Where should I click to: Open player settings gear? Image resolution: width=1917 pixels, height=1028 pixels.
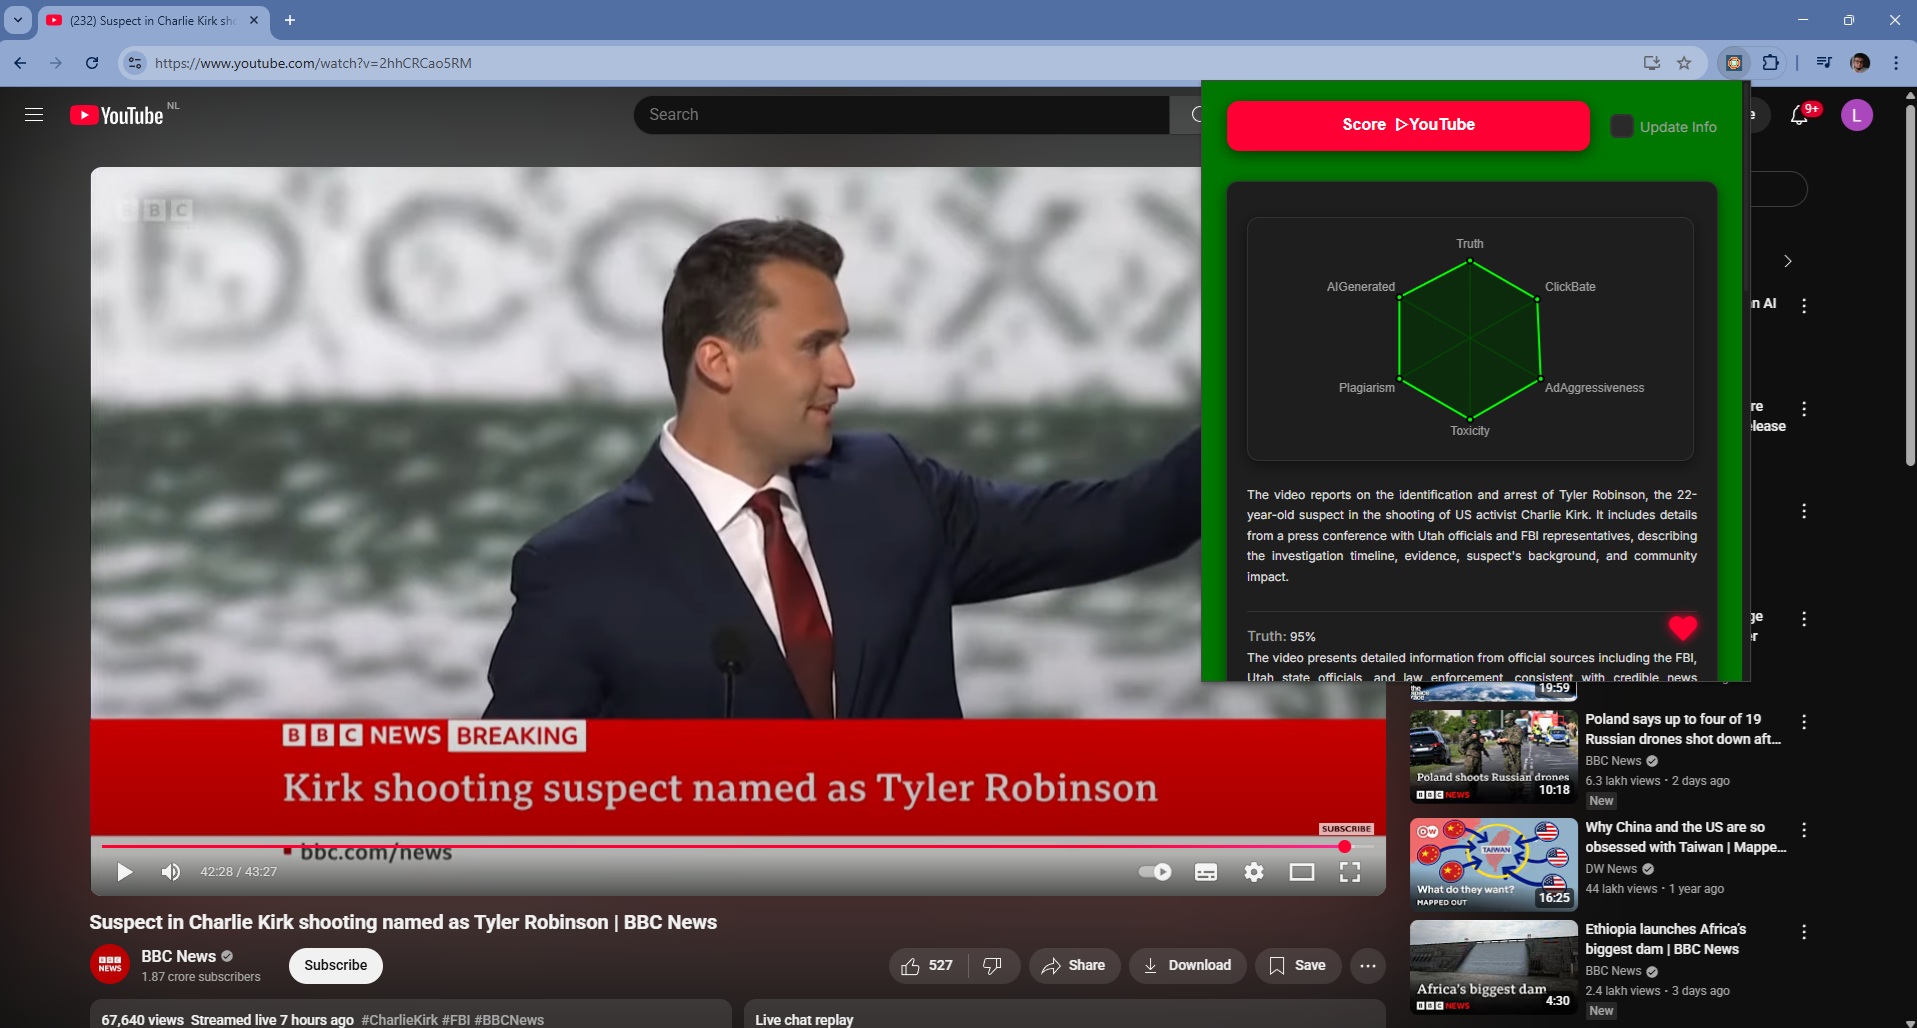[1254, 872]
